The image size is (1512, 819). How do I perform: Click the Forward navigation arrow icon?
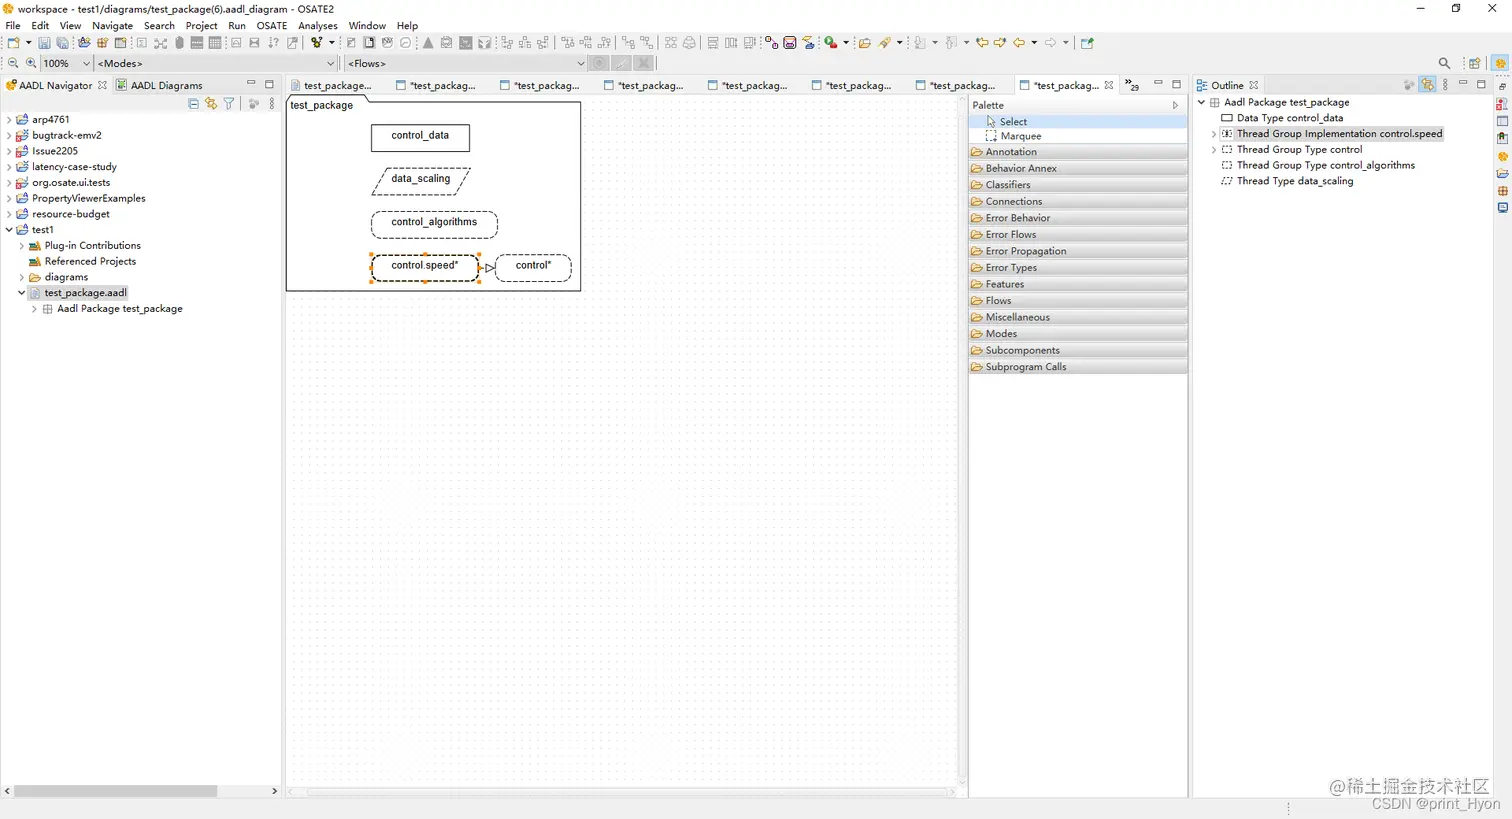pyautogui.click(x=1050, y=43)
